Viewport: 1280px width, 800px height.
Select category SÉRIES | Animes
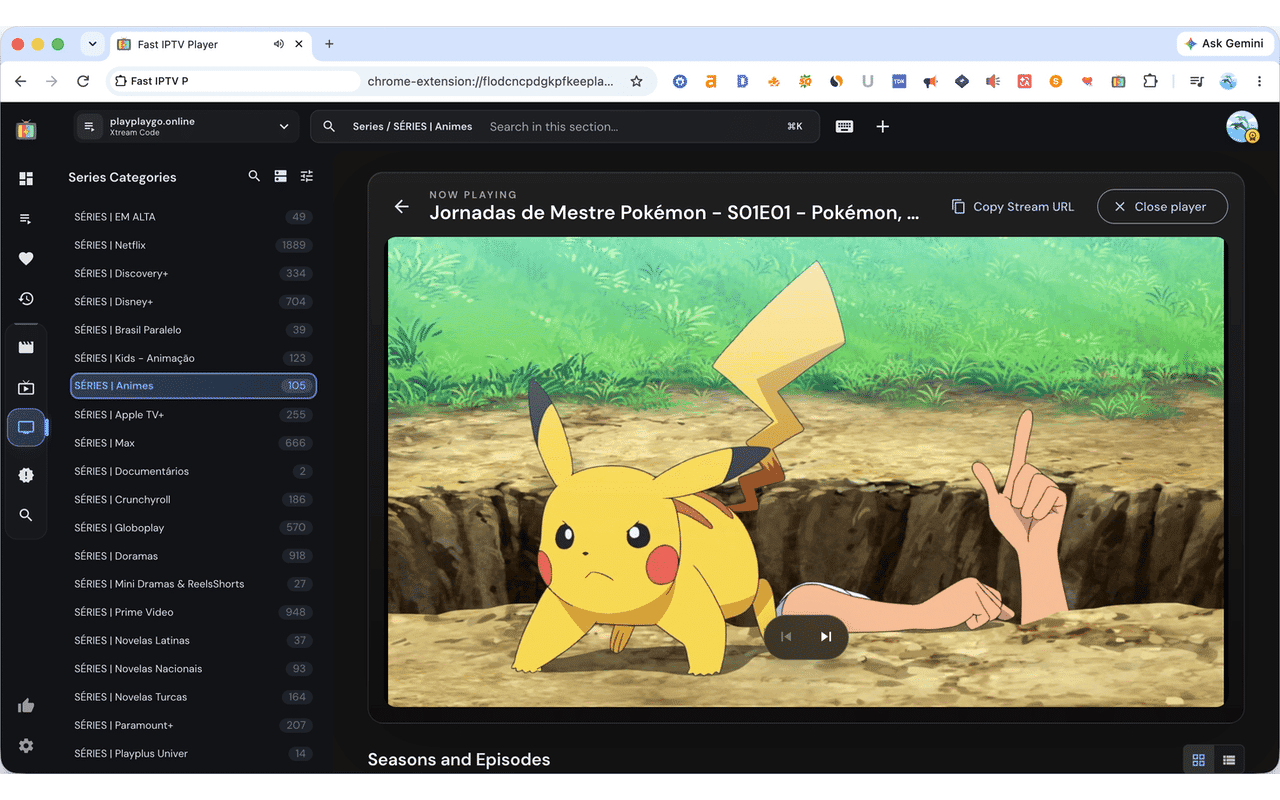pos(193,386)
